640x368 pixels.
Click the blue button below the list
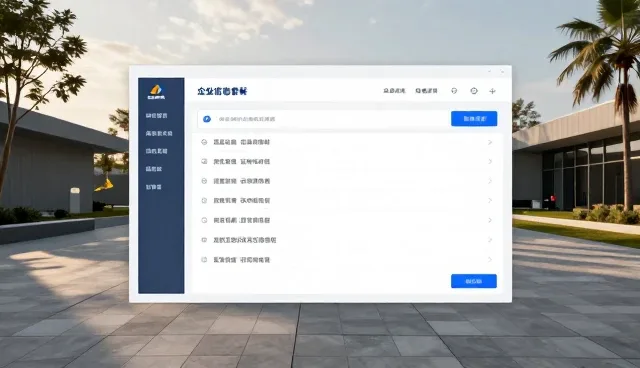474,281
